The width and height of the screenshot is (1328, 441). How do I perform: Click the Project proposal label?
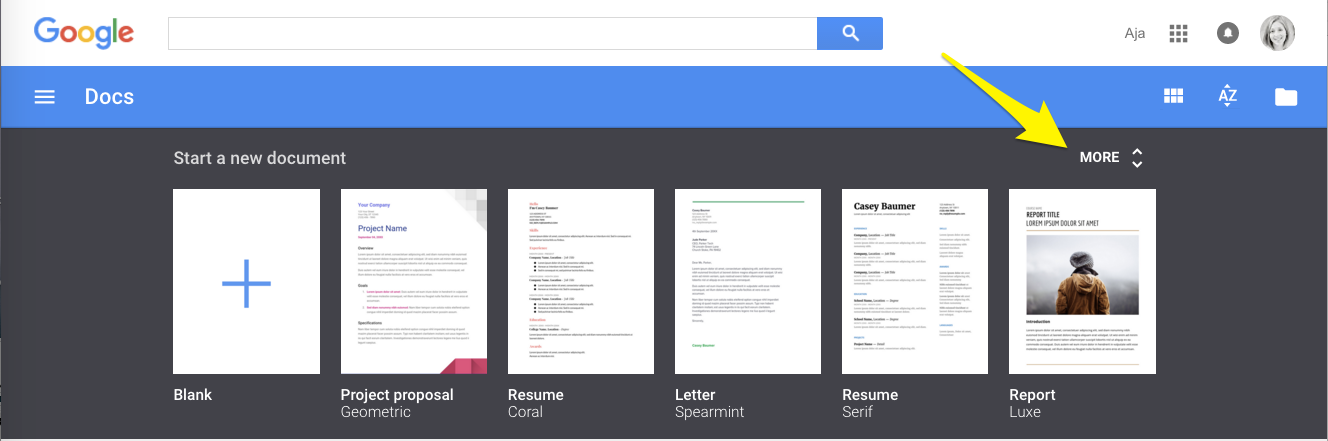coord(397,395)
